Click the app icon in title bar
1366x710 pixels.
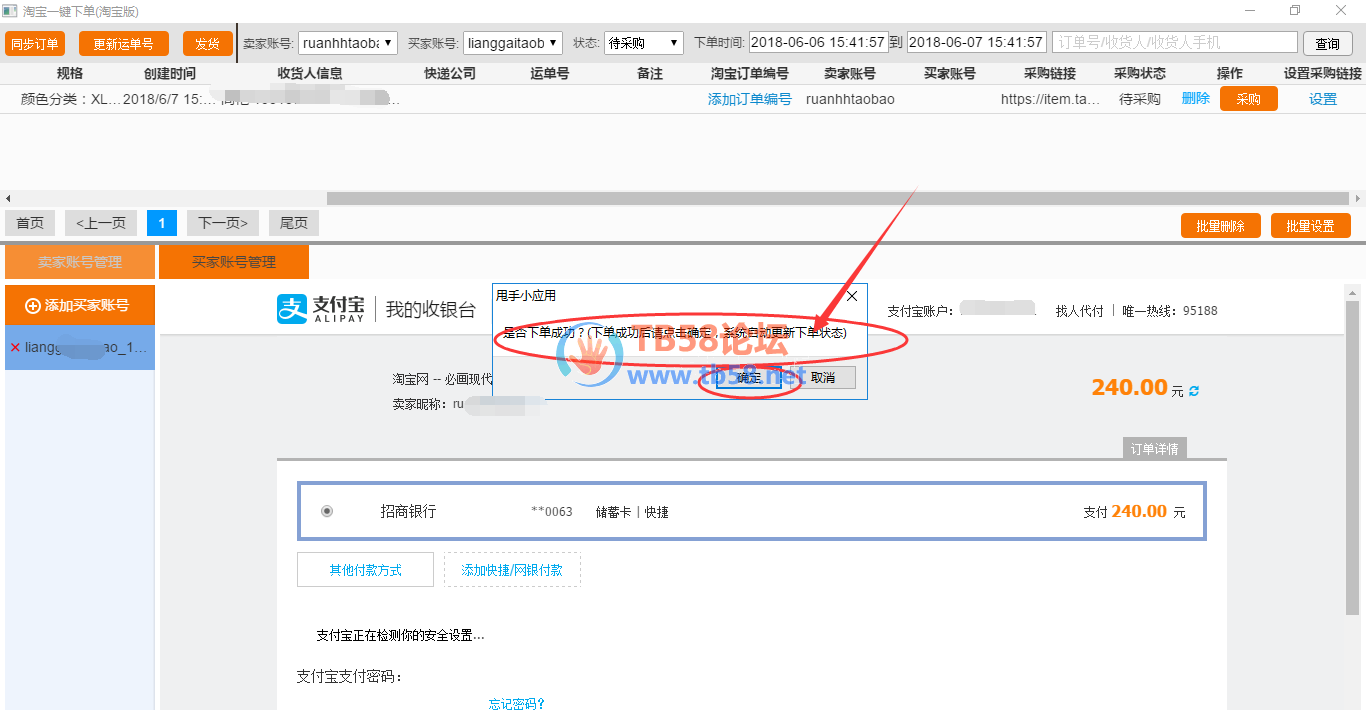tap(10, 11)
